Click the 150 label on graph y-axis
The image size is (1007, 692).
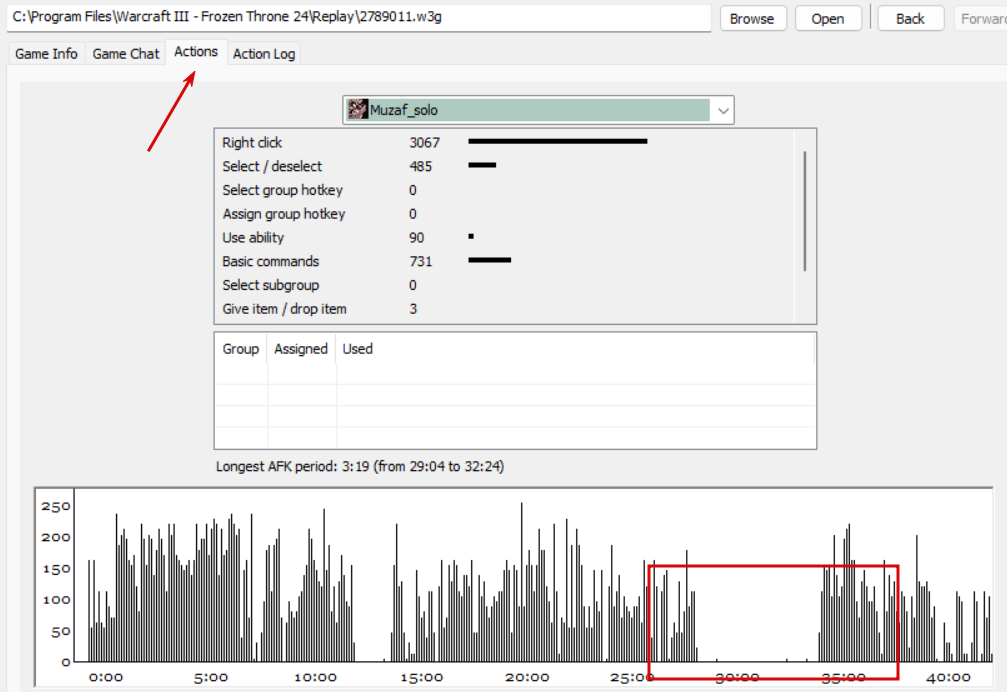tap(56, 569)
